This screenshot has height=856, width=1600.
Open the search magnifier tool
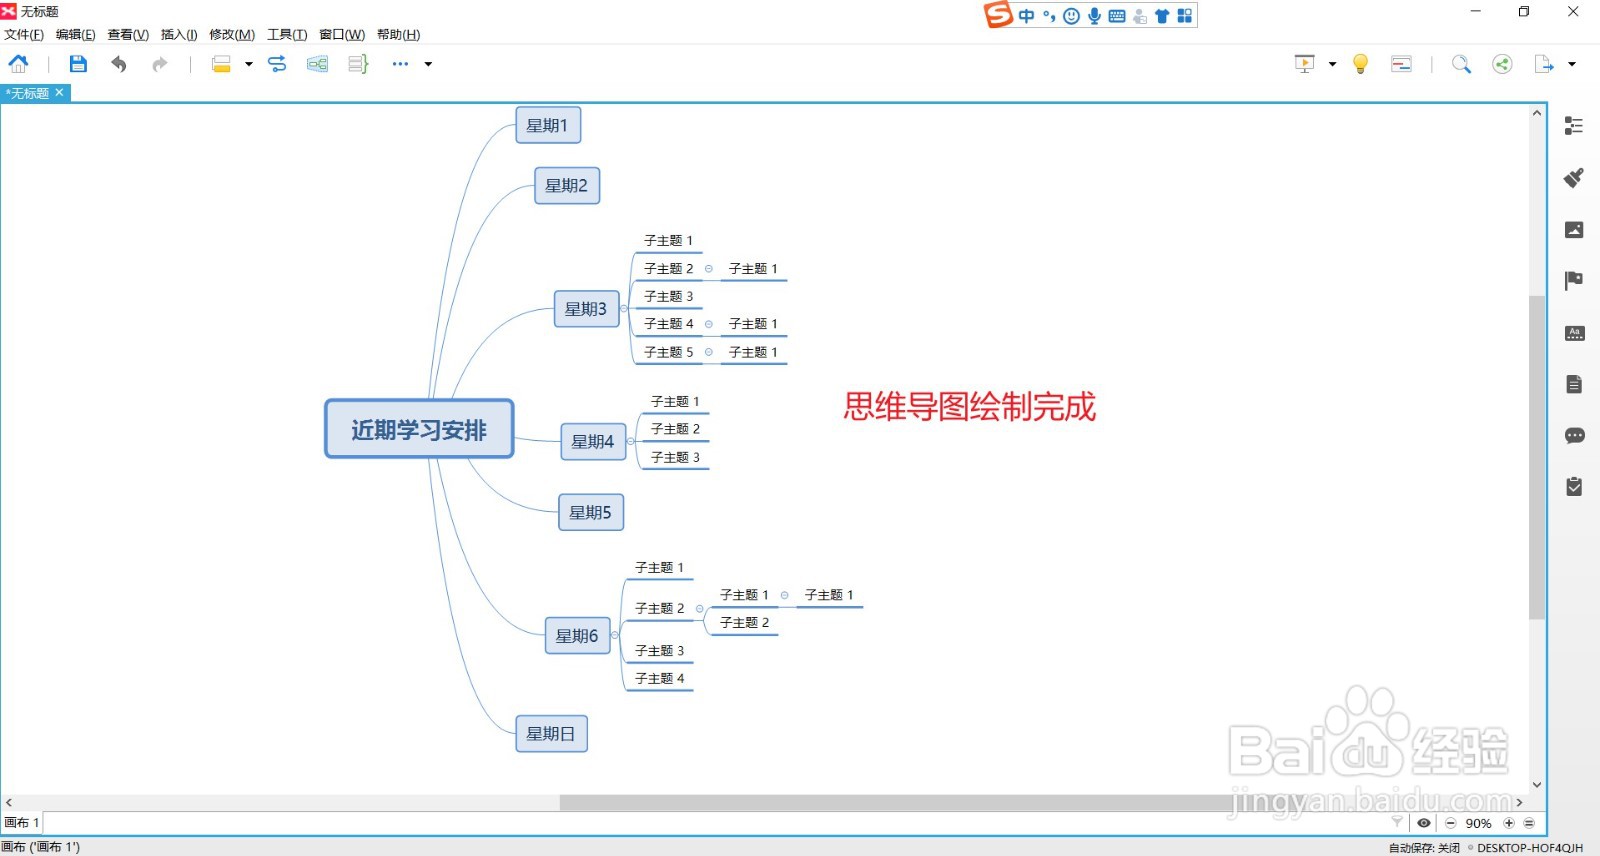click(x=1461, y=64)
